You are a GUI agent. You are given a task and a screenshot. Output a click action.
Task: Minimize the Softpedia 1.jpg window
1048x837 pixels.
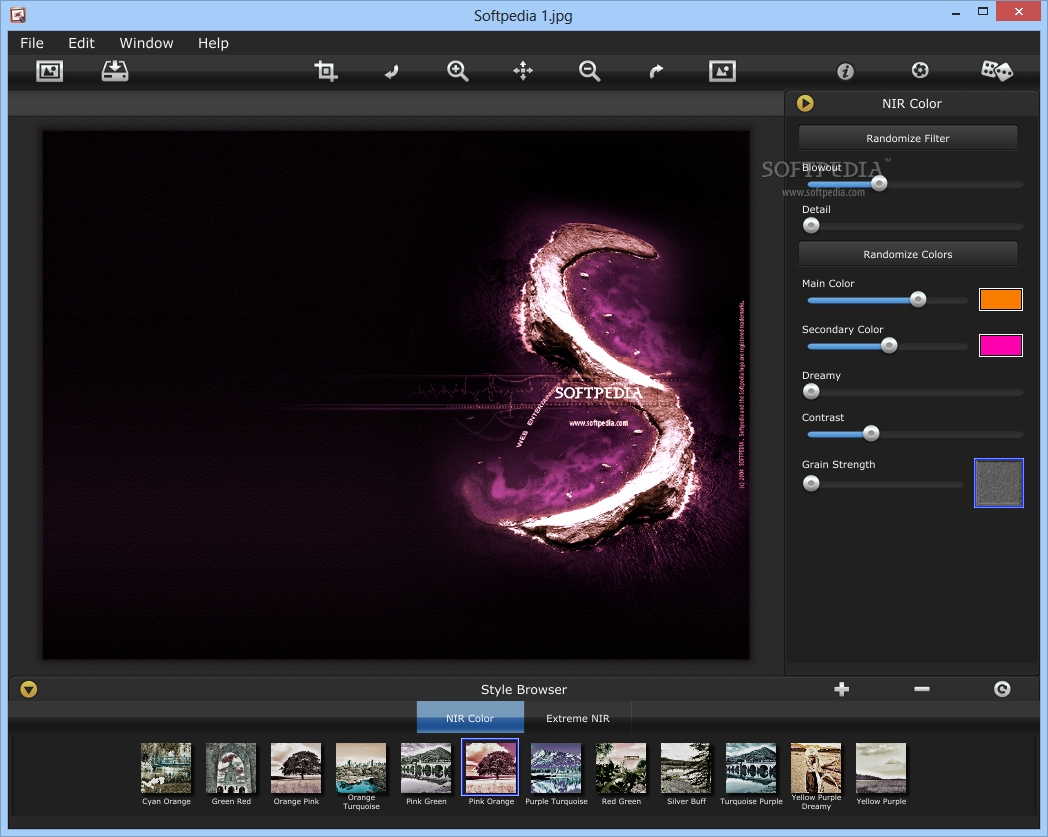(x=956, y=13)
